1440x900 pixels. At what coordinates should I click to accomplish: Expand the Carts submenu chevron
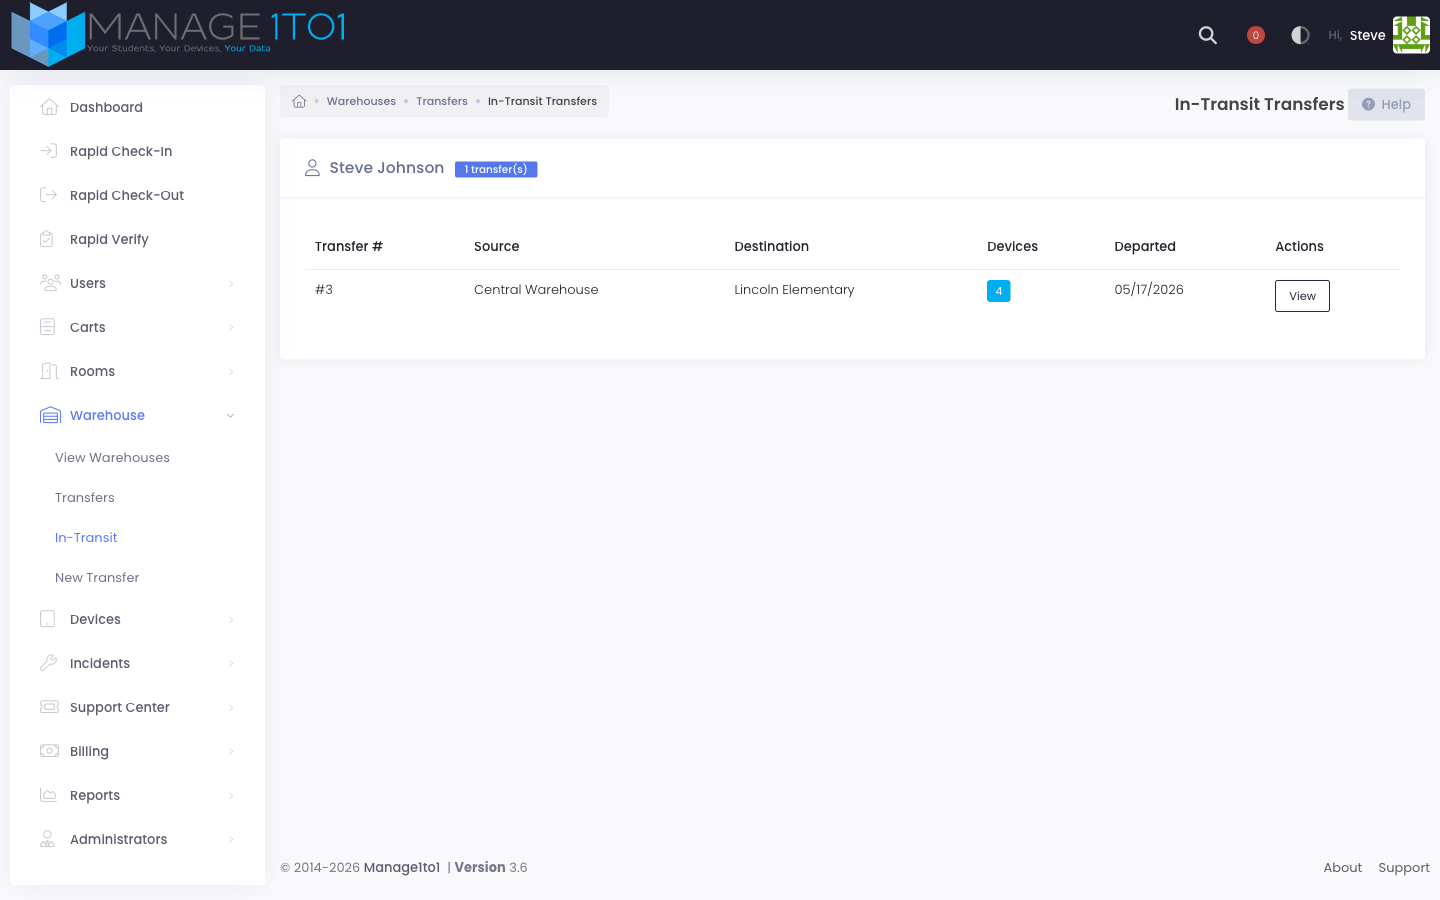(231, 328)
